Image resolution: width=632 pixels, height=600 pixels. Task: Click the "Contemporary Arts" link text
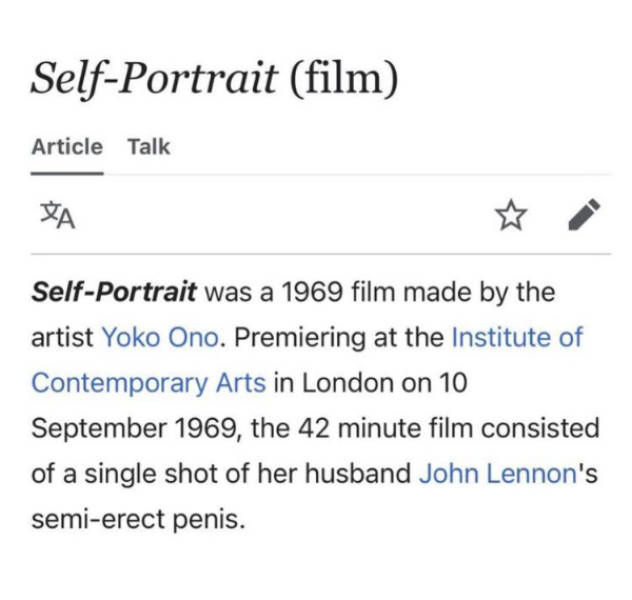(x=149, y=383)
